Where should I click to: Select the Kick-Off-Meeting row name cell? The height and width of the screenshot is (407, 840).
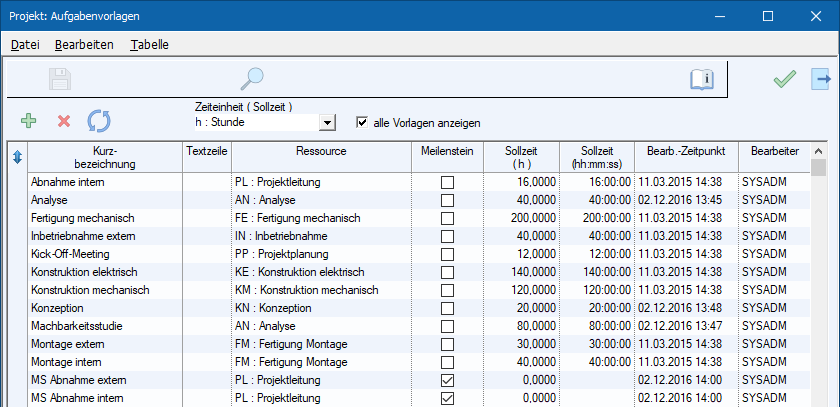coord(104,255)
